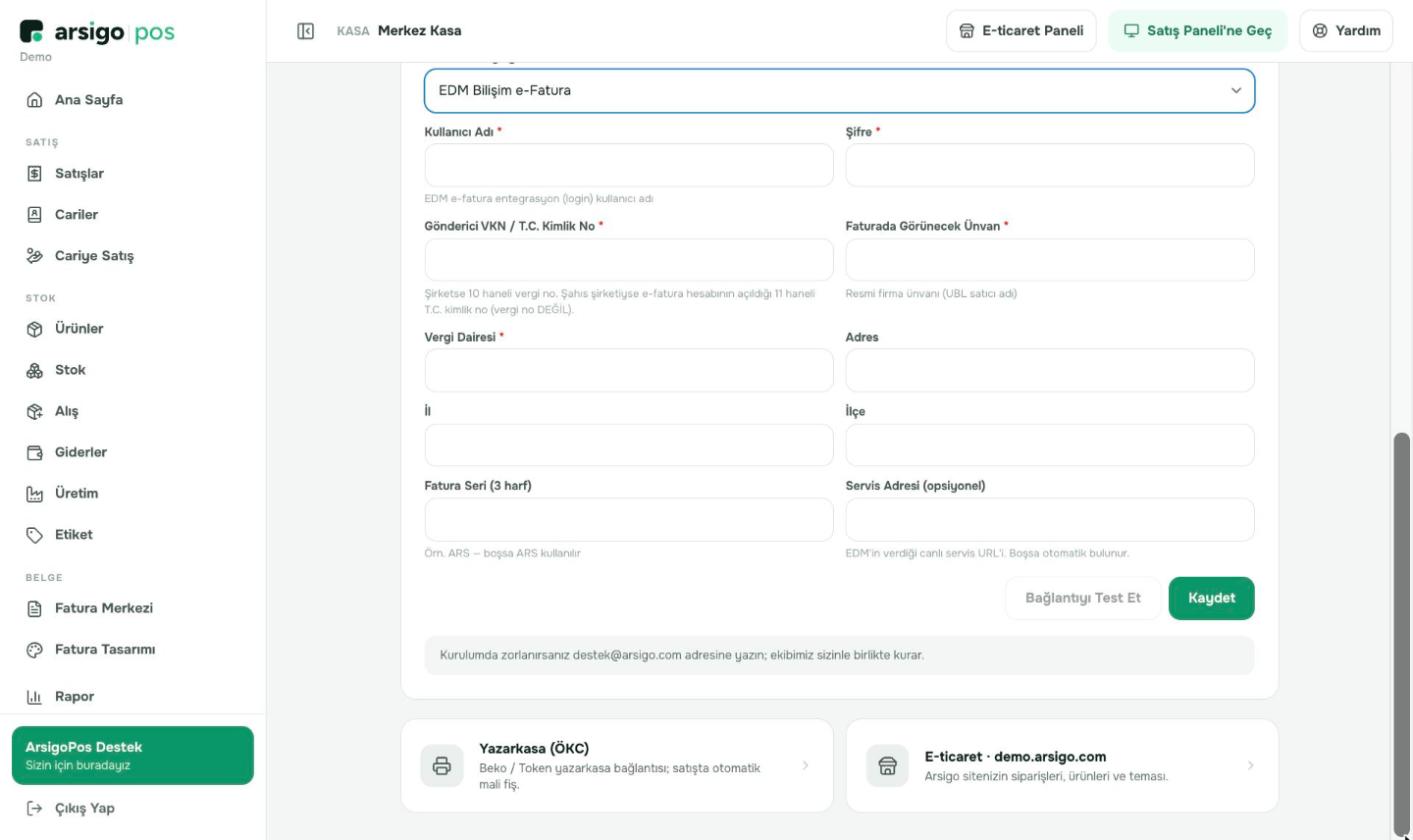The image size is (1413, 840).
Task: Click the Etiket tag icon
Action: pyautogui.click(x=34, y=535)
